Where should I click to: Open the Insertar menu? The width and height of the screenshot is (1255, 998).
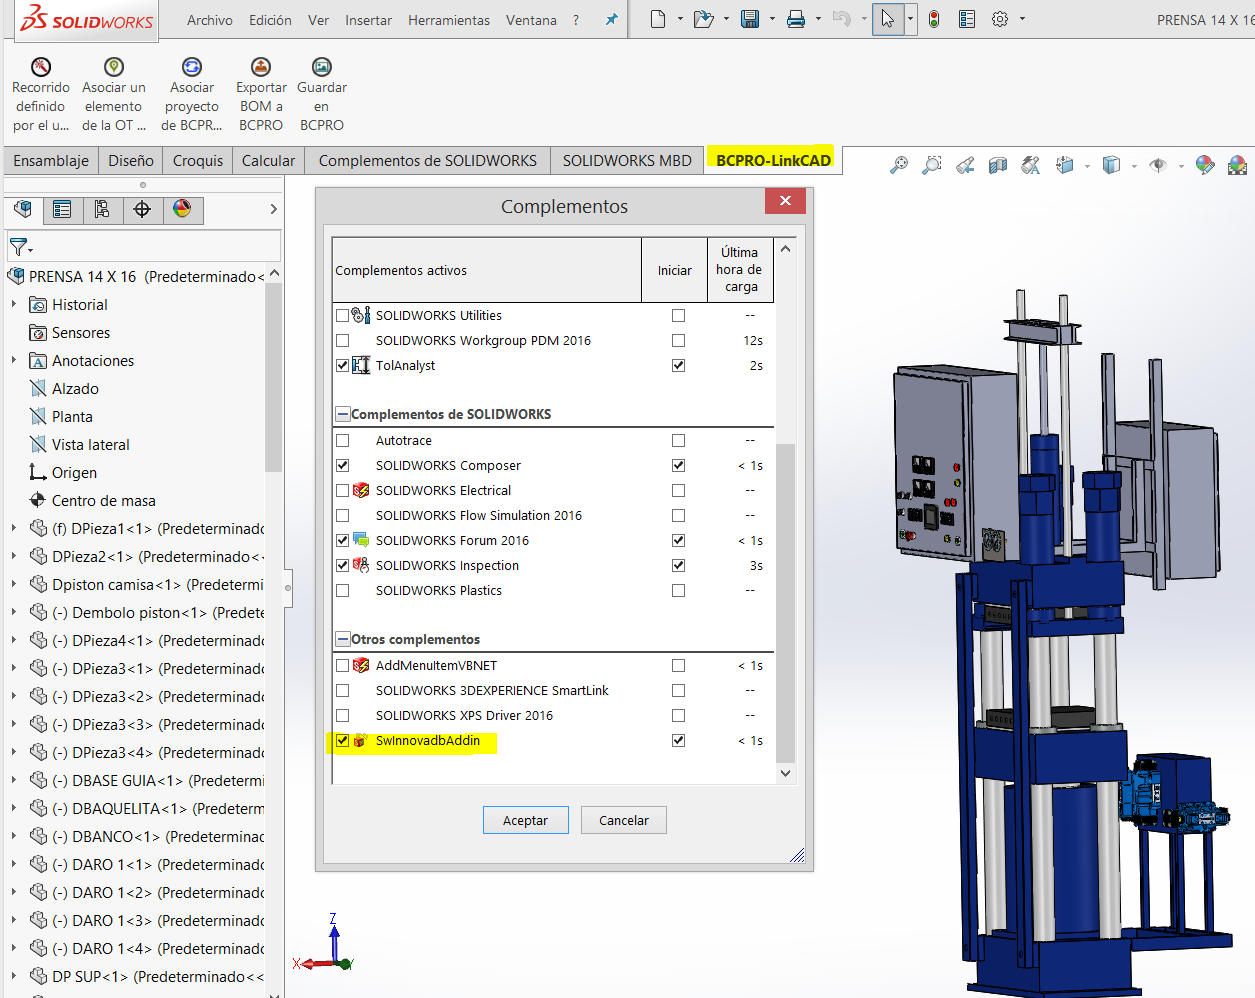coord(368,20)
